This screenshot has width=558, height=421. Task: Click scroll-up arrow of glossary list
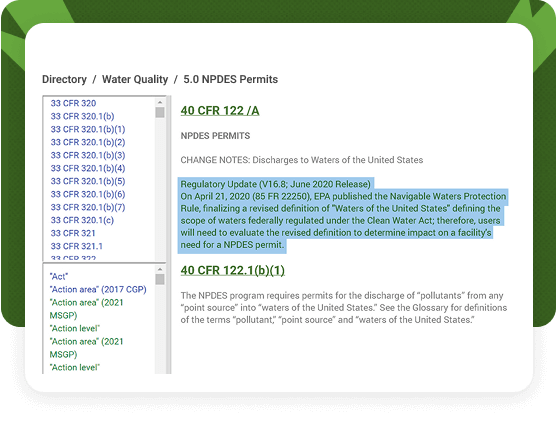160,269
